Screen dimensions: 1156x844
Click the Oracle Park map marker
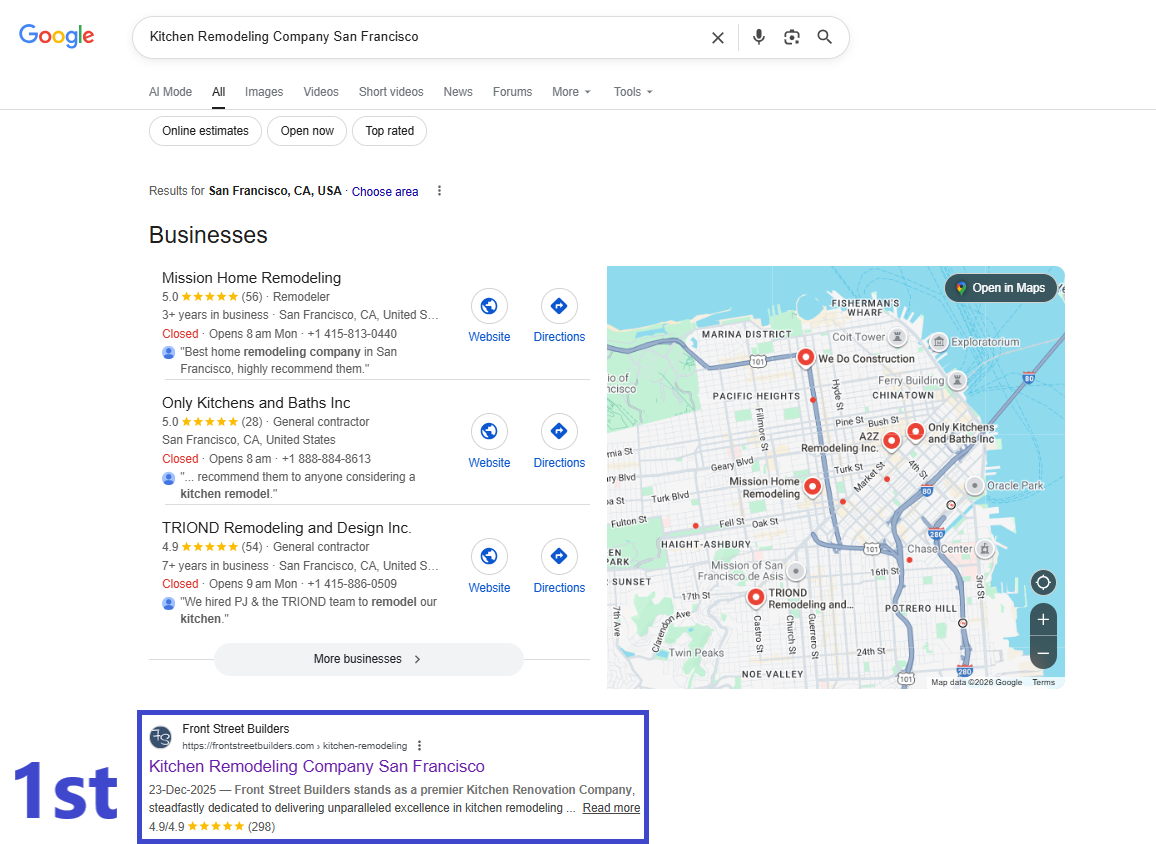975,486
